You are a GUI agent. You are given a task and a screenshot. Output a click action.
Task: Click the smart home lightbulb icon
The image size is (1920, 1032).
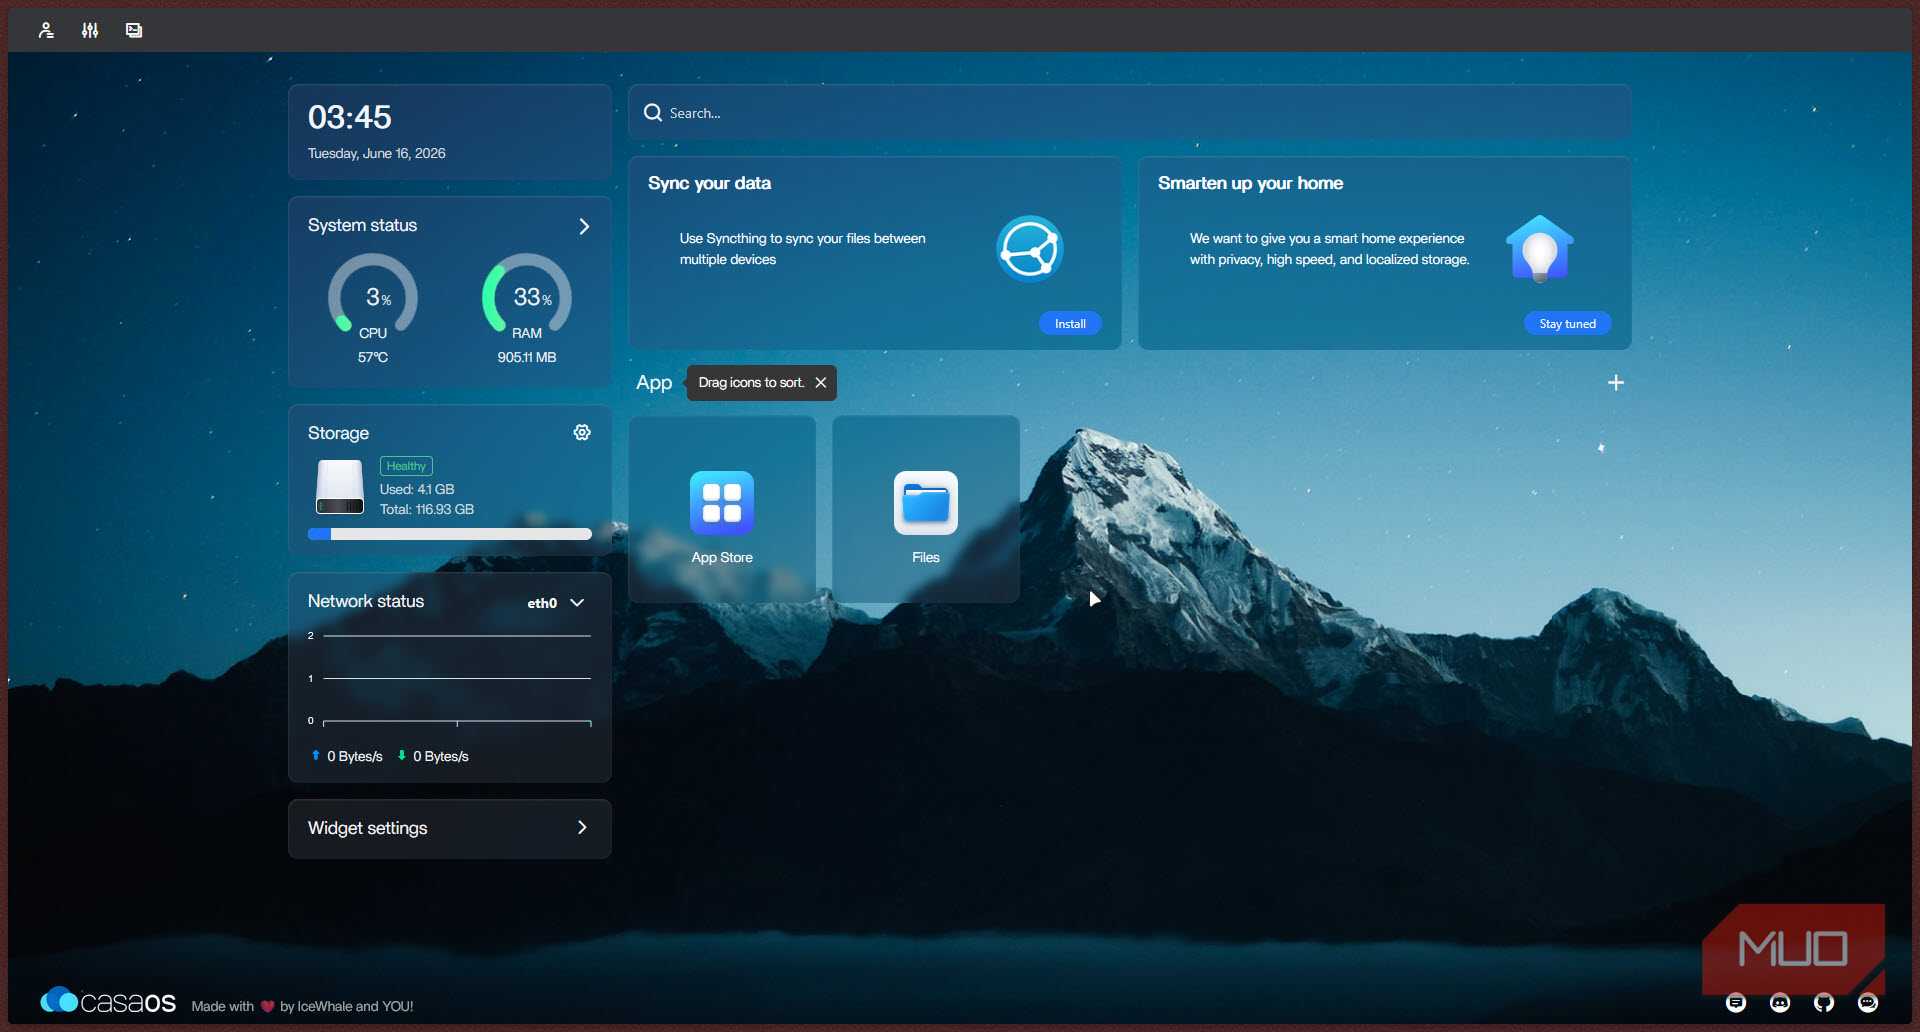pos(1540,249)
